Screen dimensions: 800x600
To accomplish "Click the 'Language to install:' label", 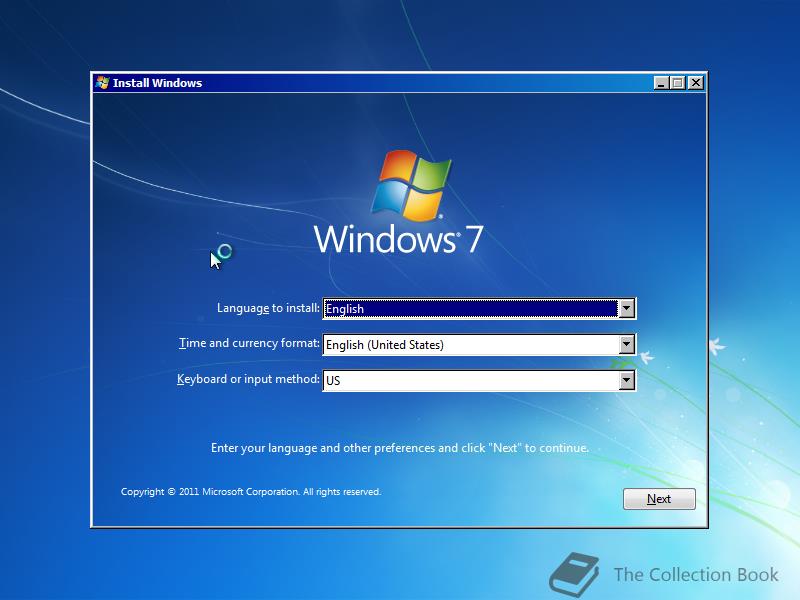I will [268, 308].
